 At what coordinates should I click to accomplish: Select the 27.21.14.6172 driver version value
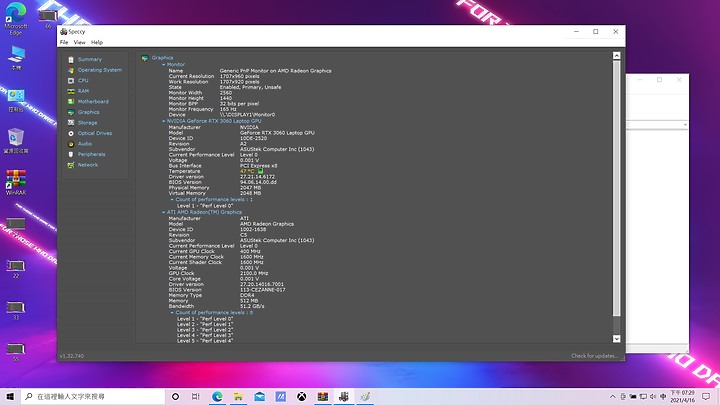258,177
